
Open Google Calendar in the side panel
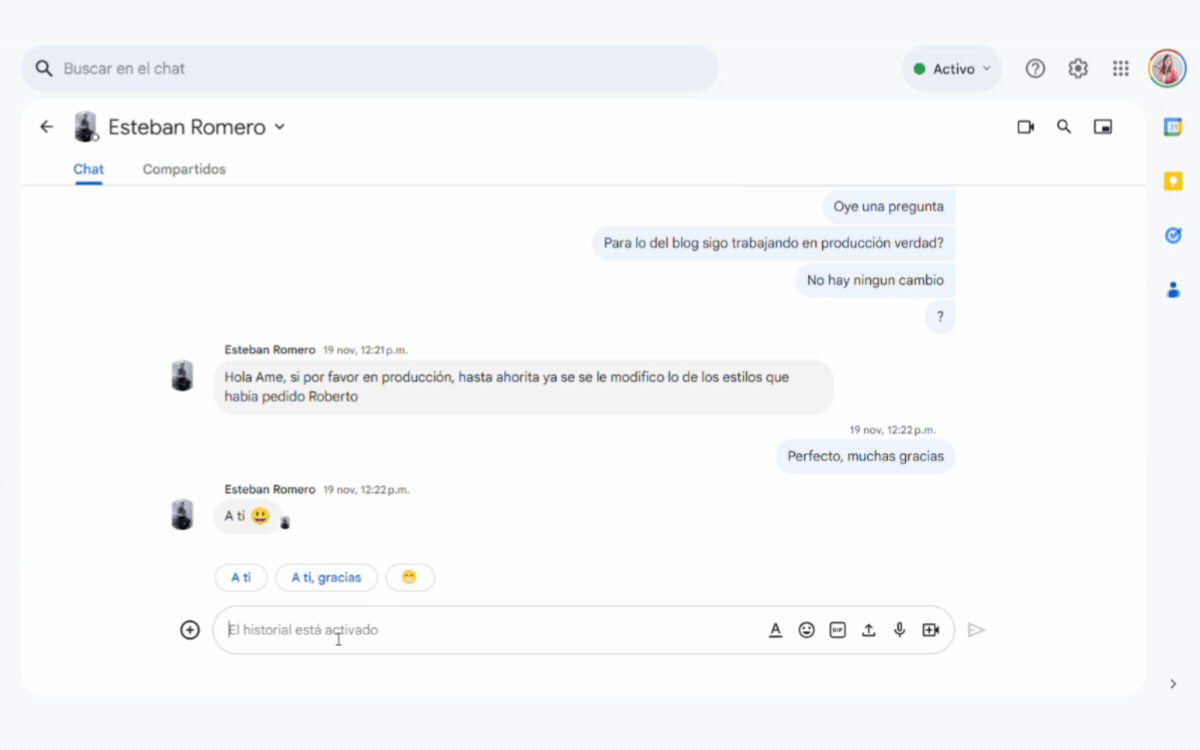pos(1173,127)
